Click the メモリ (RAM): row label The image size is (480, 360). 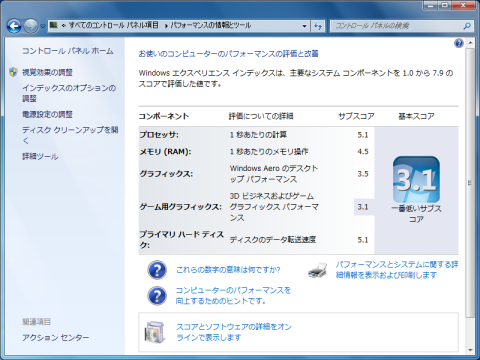165,152
